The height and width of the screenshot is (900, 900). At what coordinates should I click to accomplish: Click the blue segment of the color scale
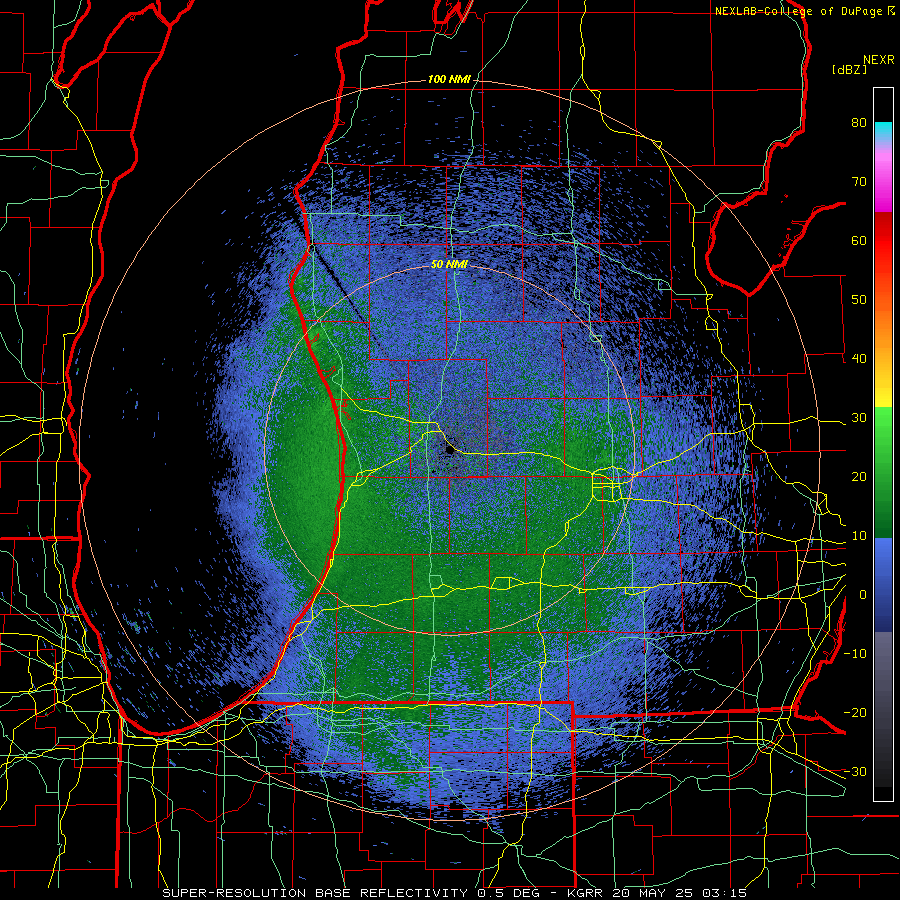click(x=883, y=584)
